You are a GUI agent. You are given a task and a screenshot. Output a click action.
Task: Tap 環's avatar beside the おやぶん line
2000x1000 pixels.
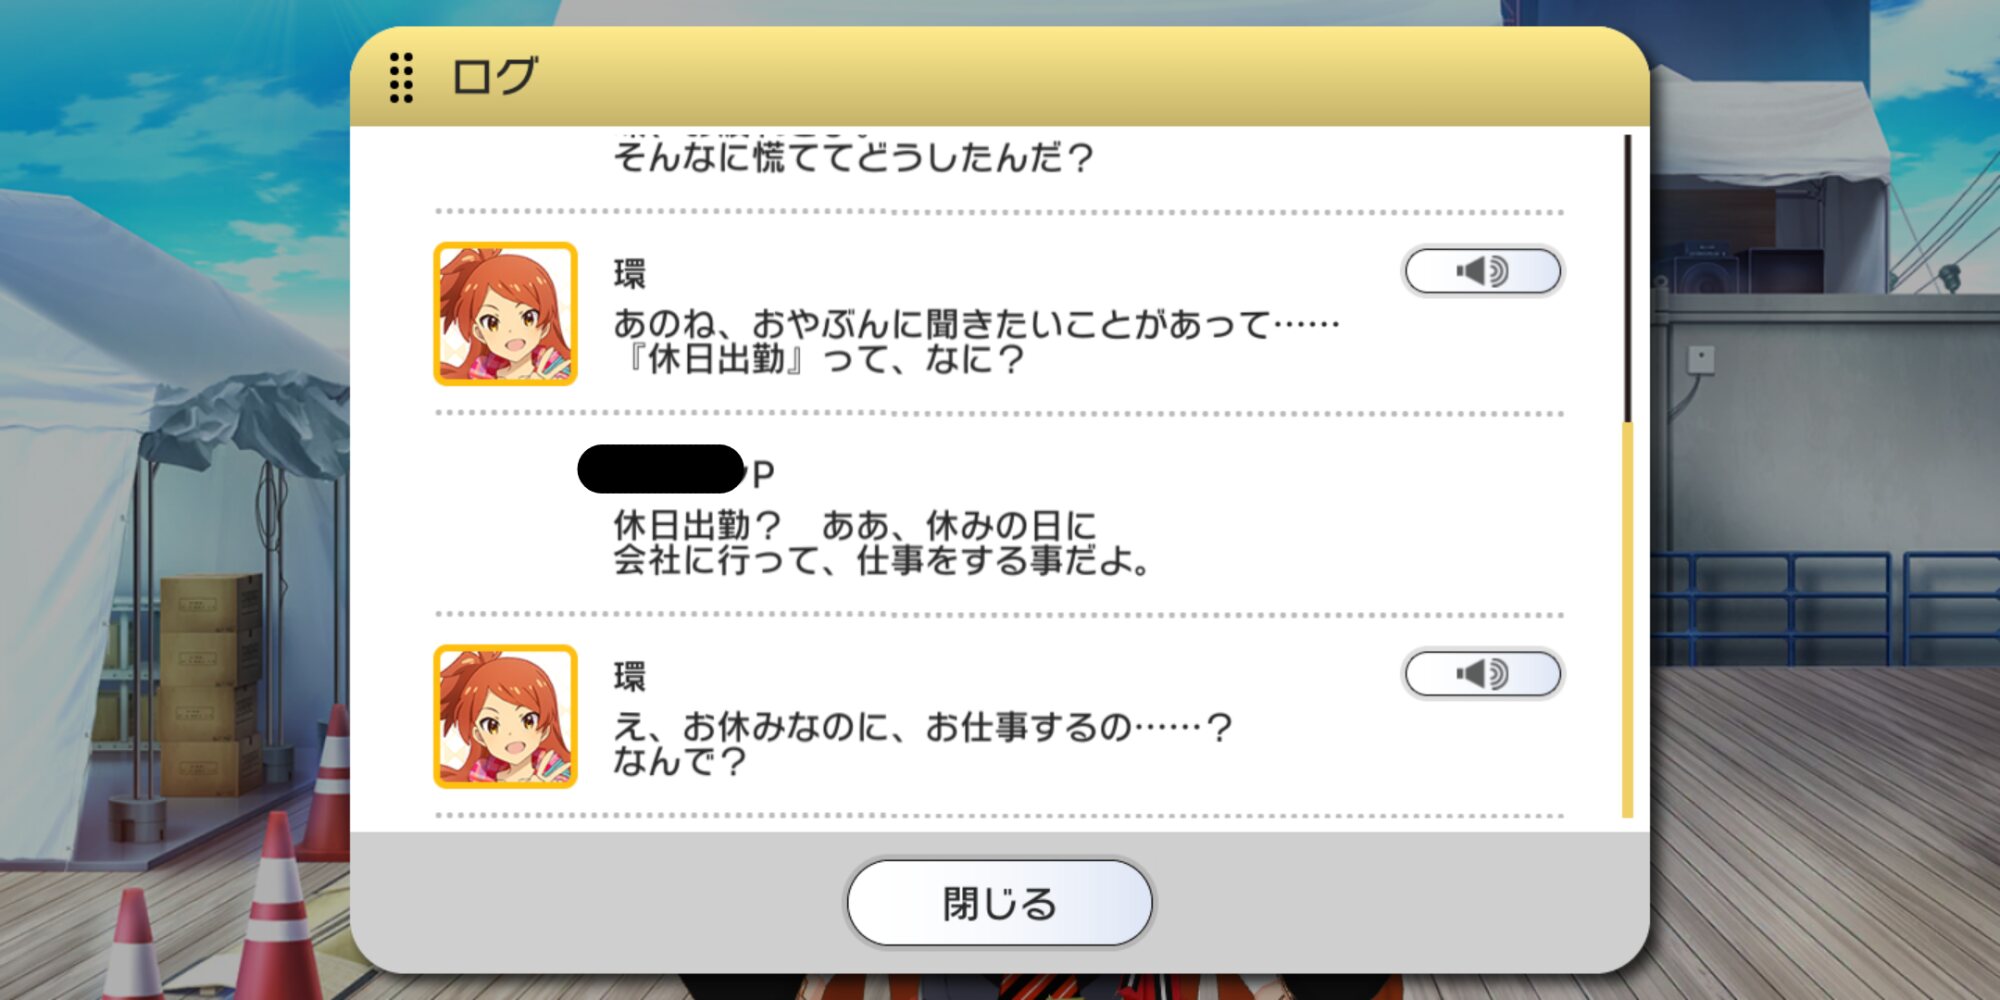coord(505,314)
